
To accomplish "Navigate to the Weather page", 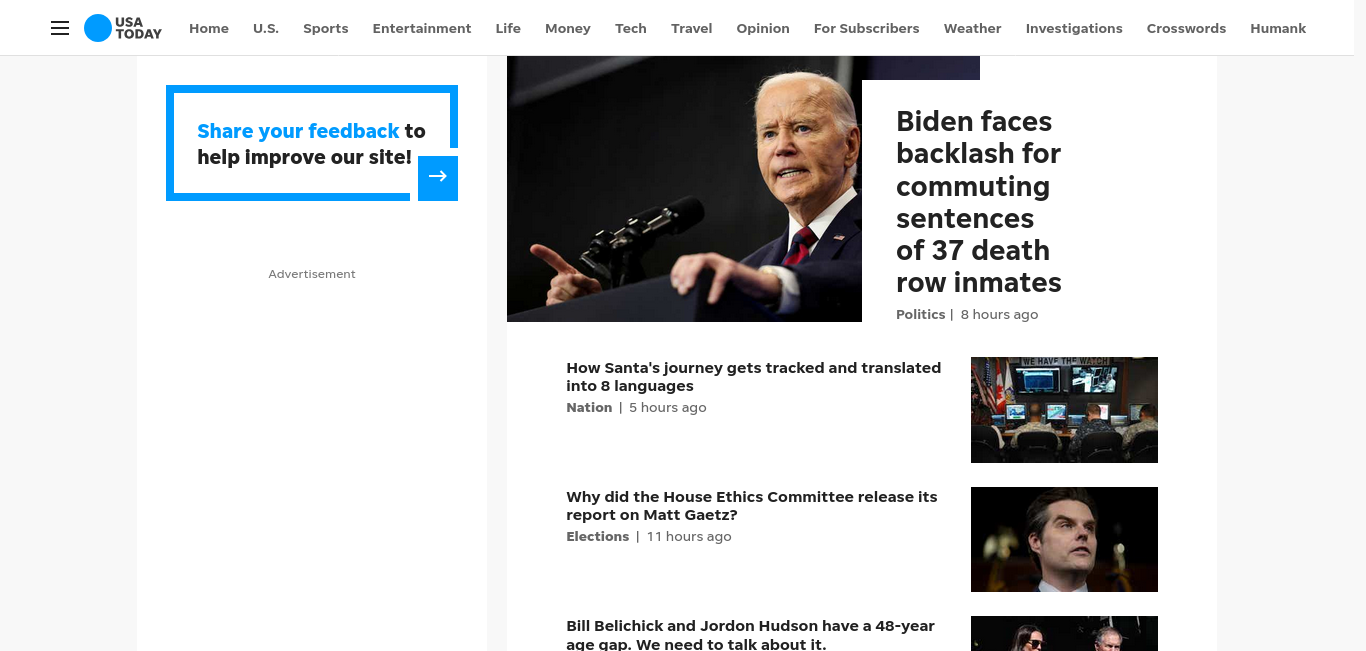I will coord(972,28).
